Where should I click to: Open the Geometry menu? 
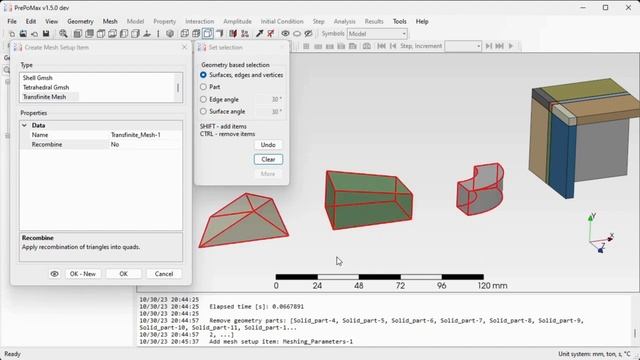80,21
